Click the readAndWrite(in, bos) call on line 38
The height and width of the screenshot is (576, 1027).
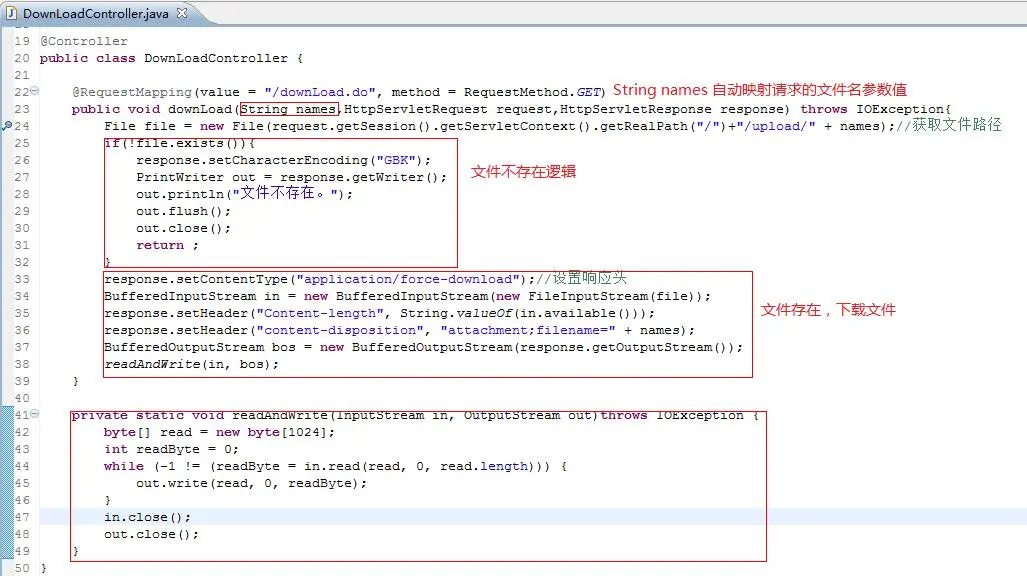[x=188, y=365]
